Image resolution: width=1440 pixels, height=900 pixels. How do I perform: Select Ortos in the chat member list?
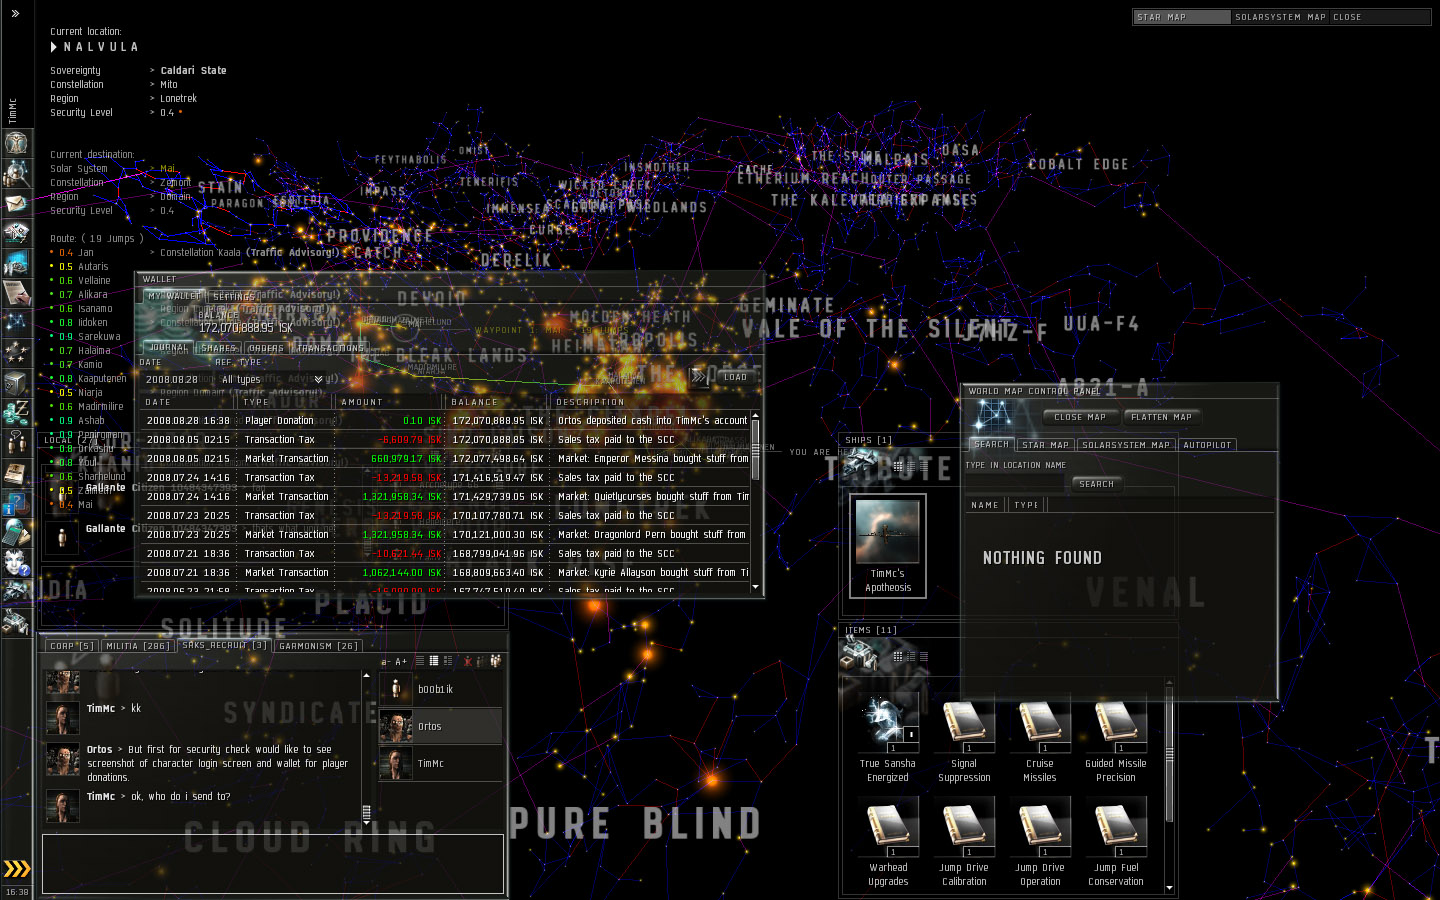tap(440, 726)
